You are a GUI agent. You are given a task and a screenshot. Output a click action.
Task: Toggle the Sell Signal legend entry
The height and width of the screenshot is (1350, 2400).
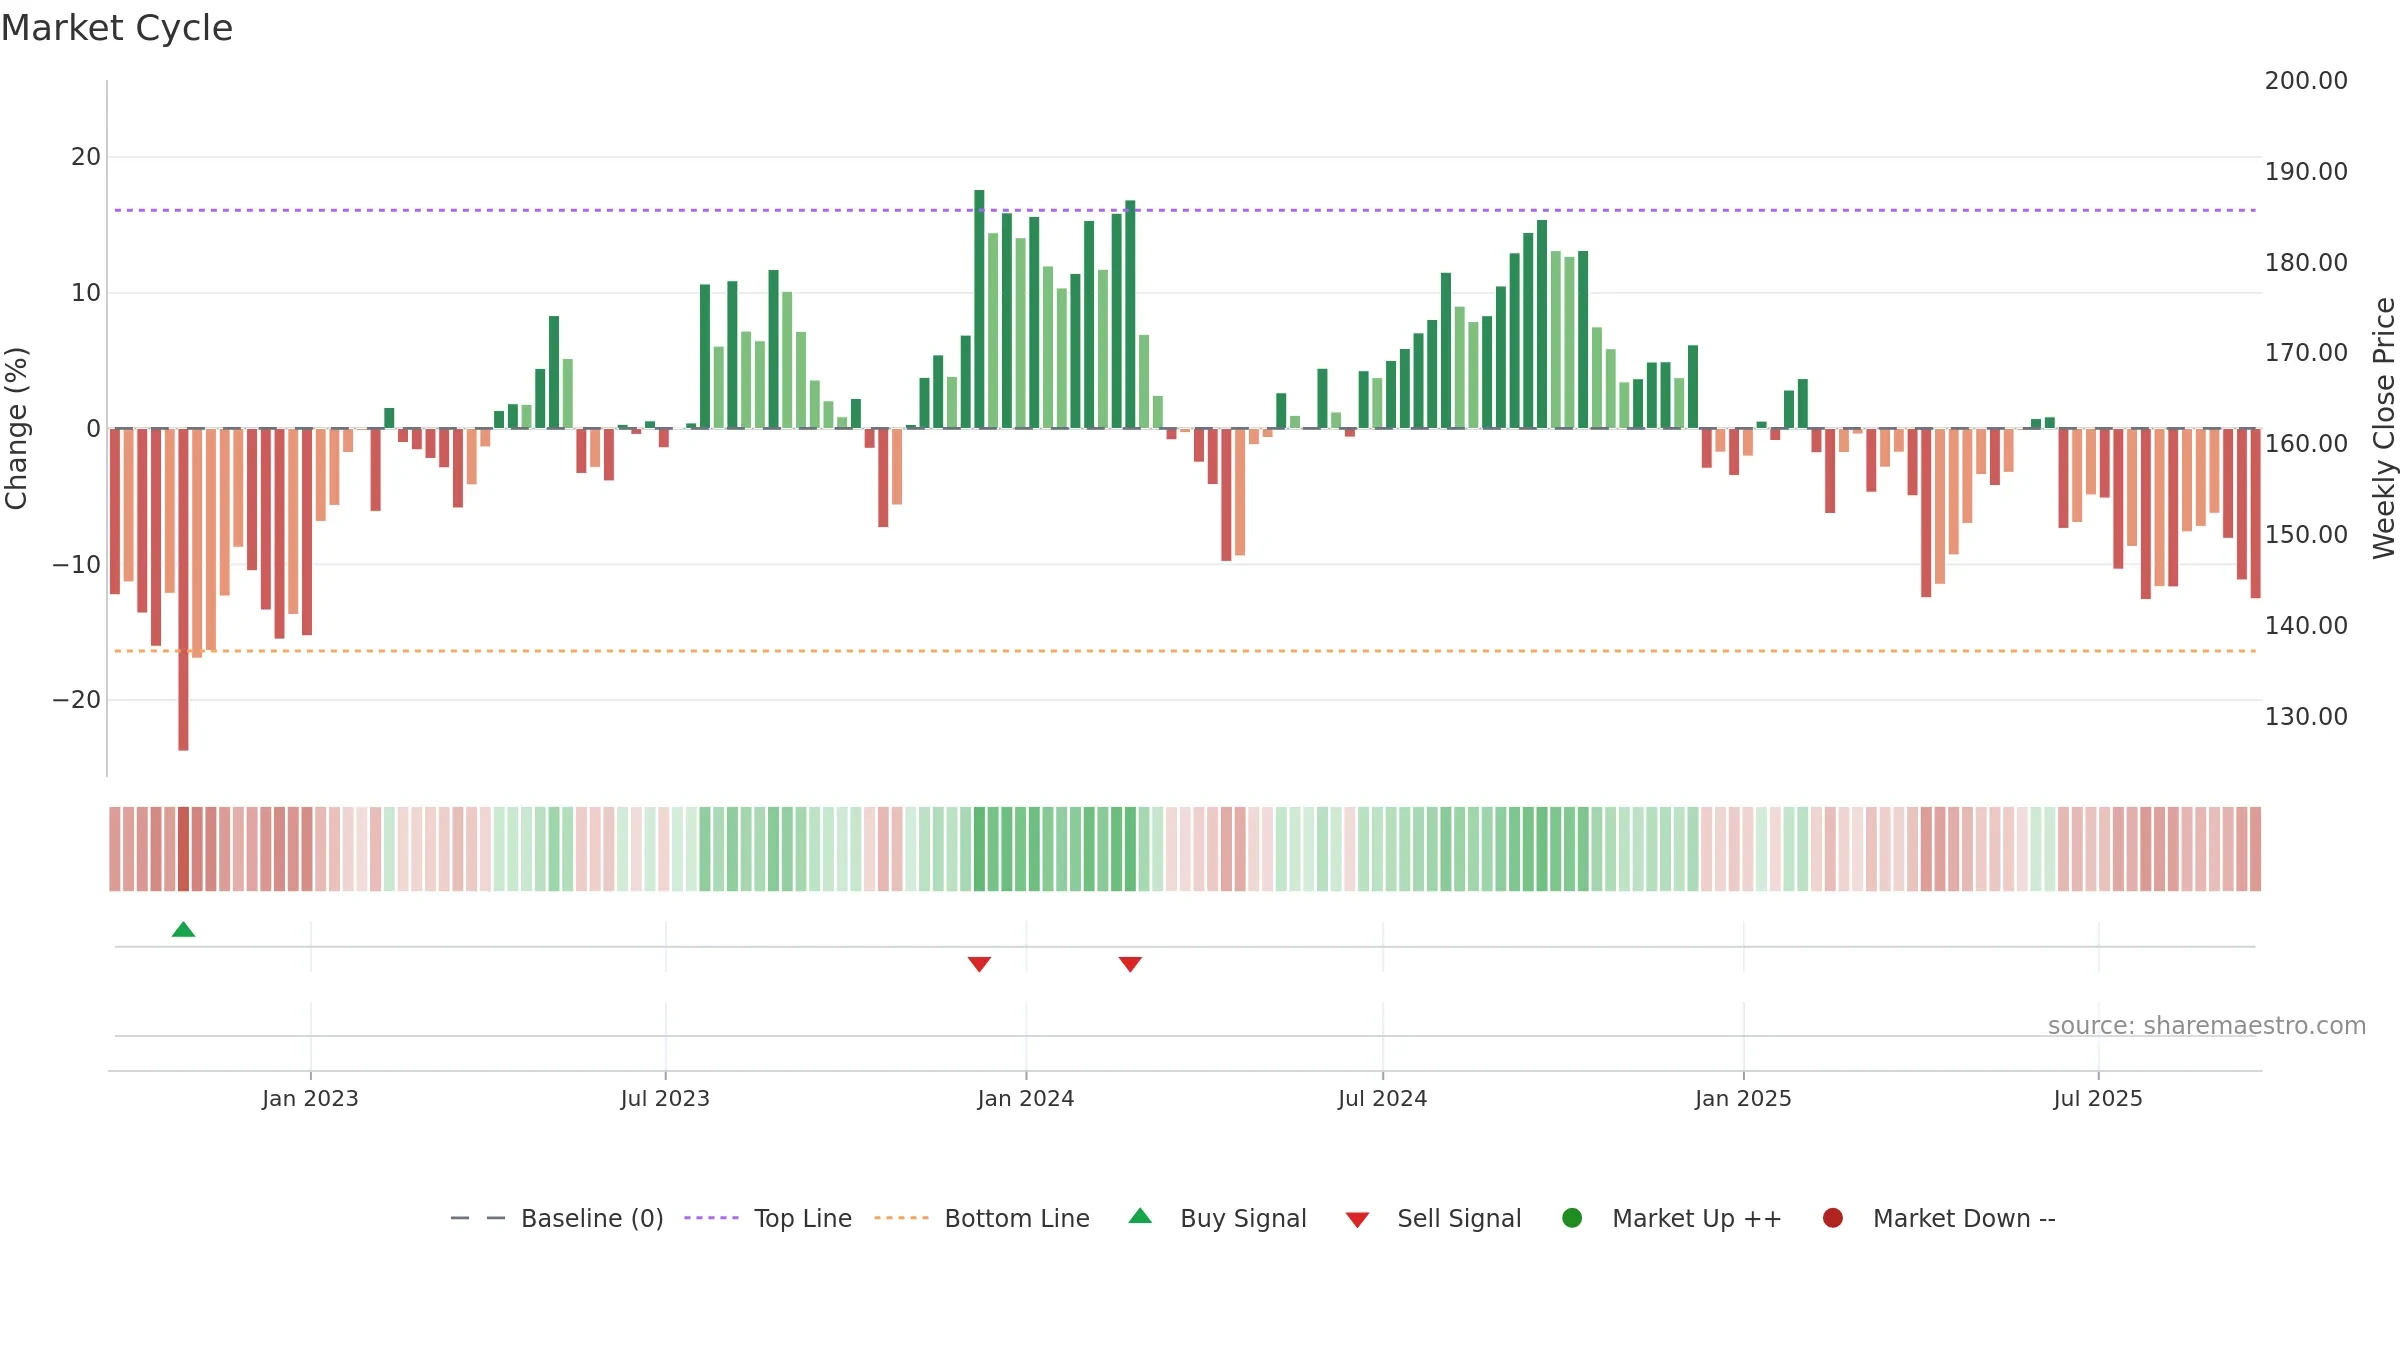coord(1433,1219)
